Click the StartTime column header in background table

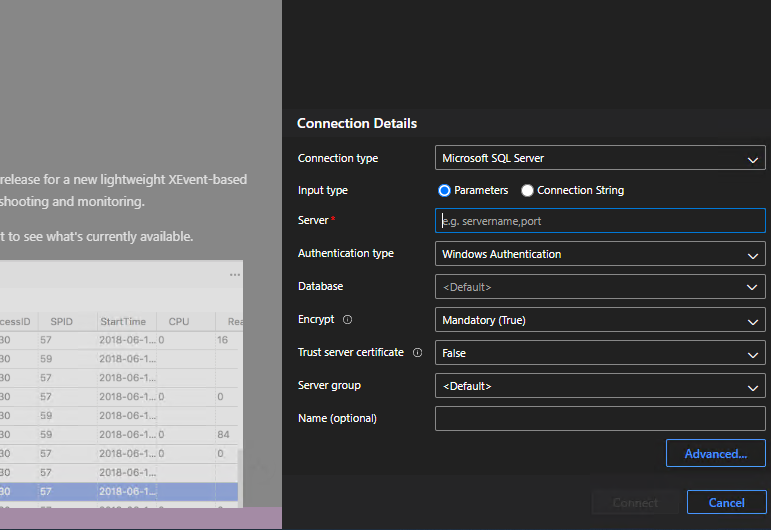pos(123,322)
